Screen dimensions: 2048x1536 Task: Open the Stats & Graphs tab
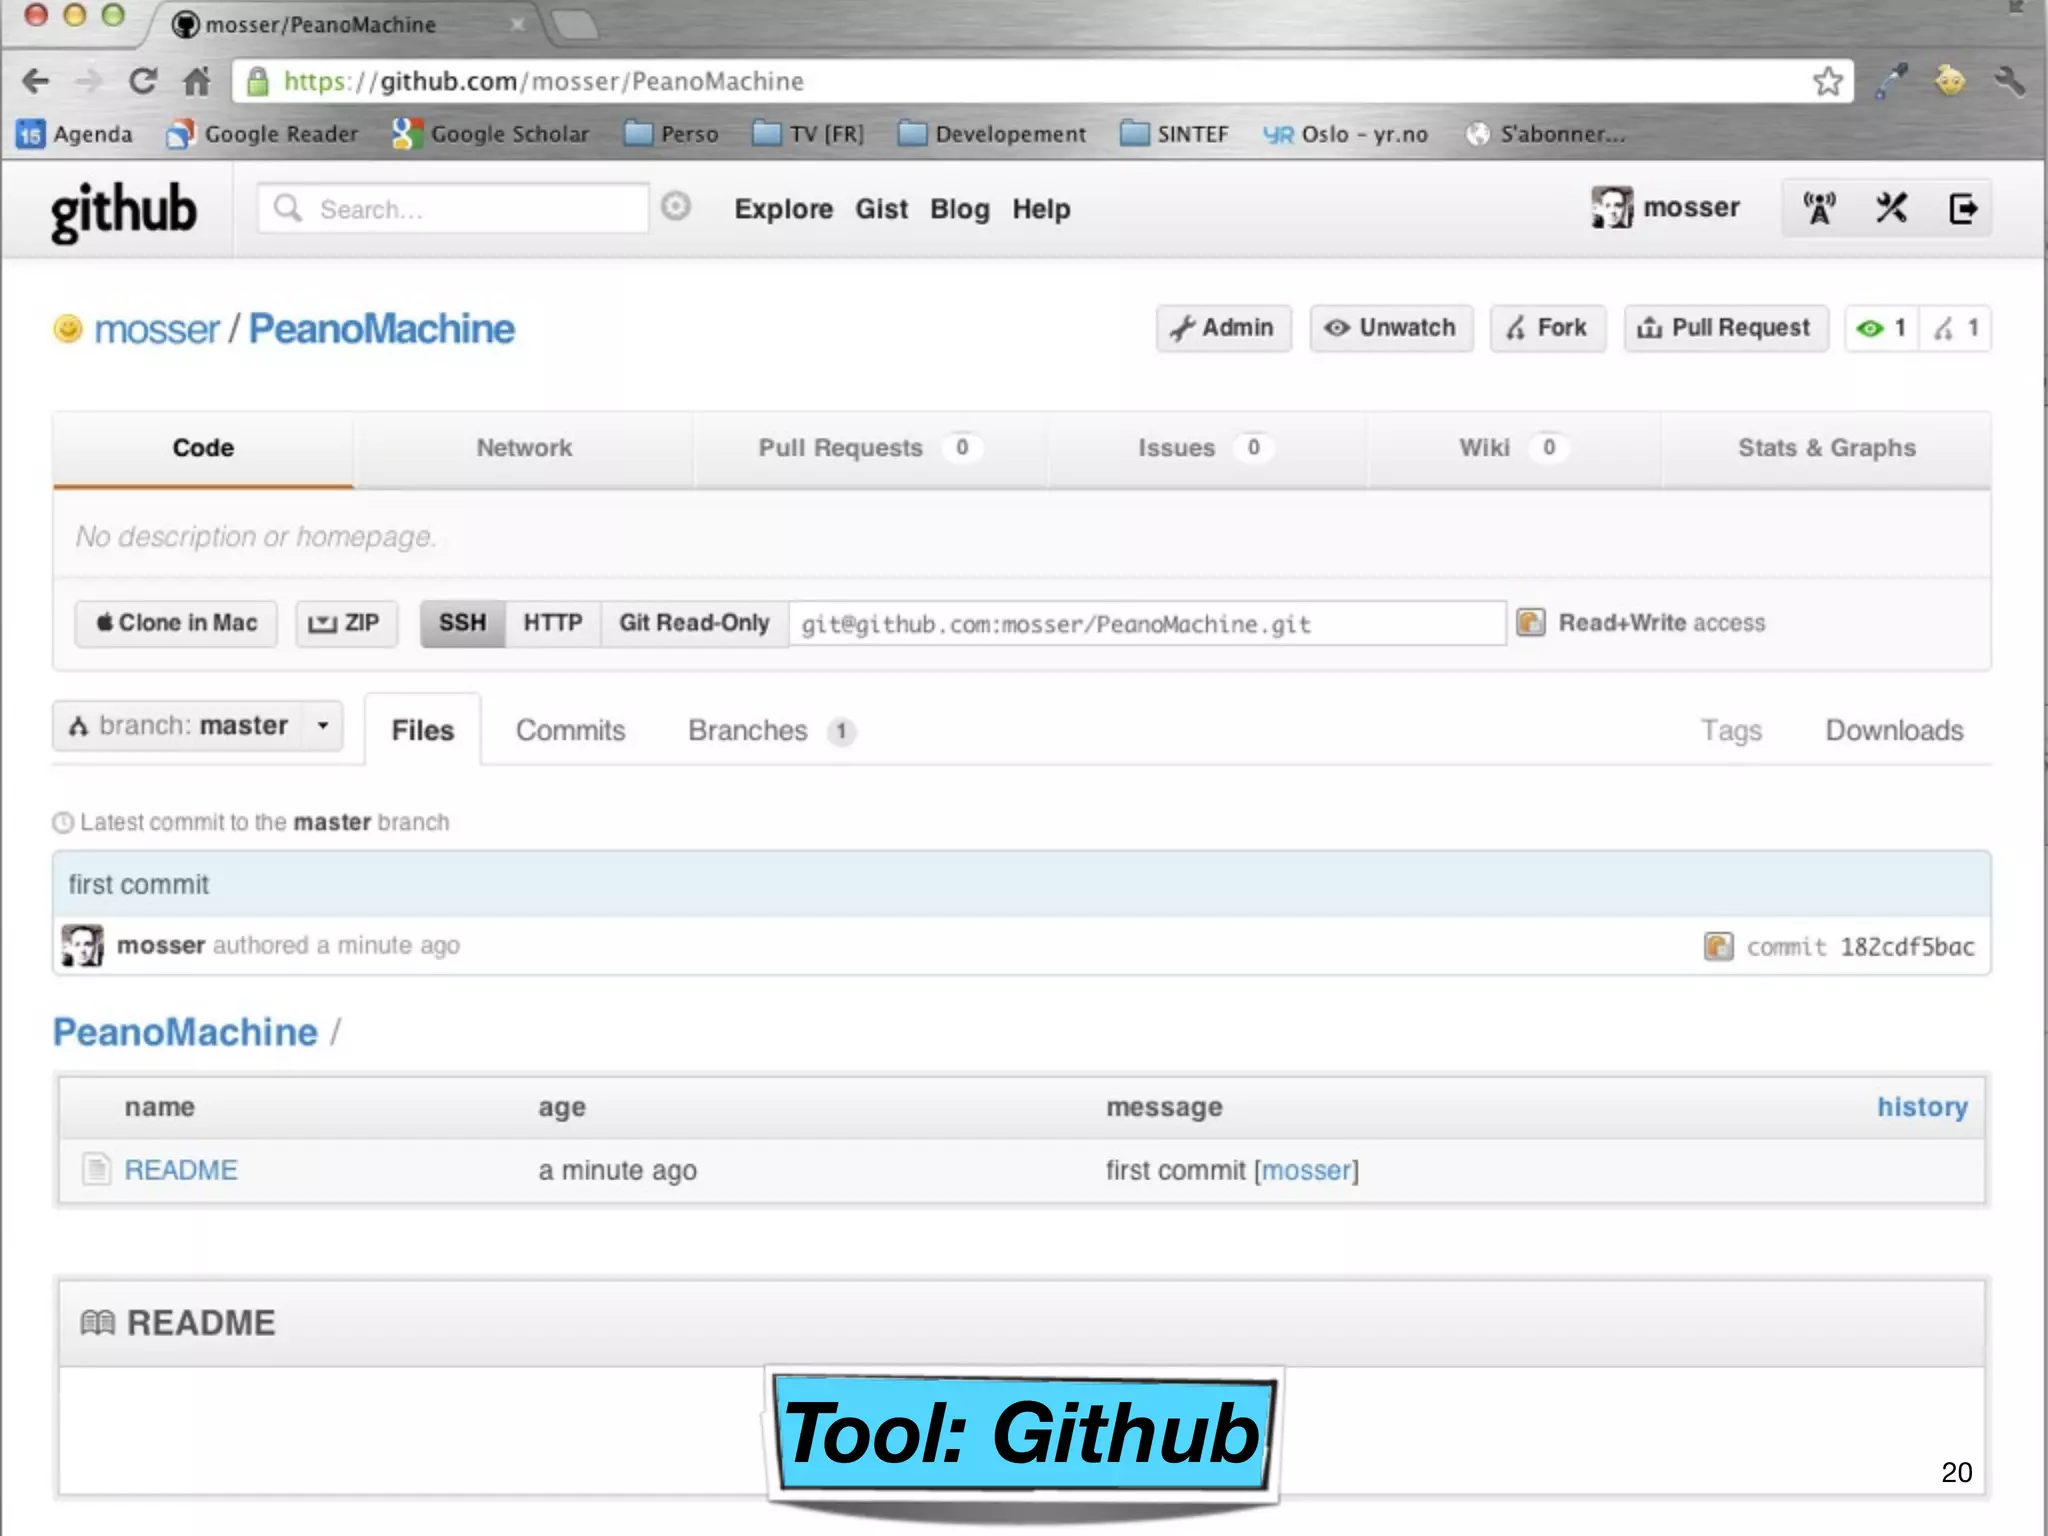(1826, 448)
